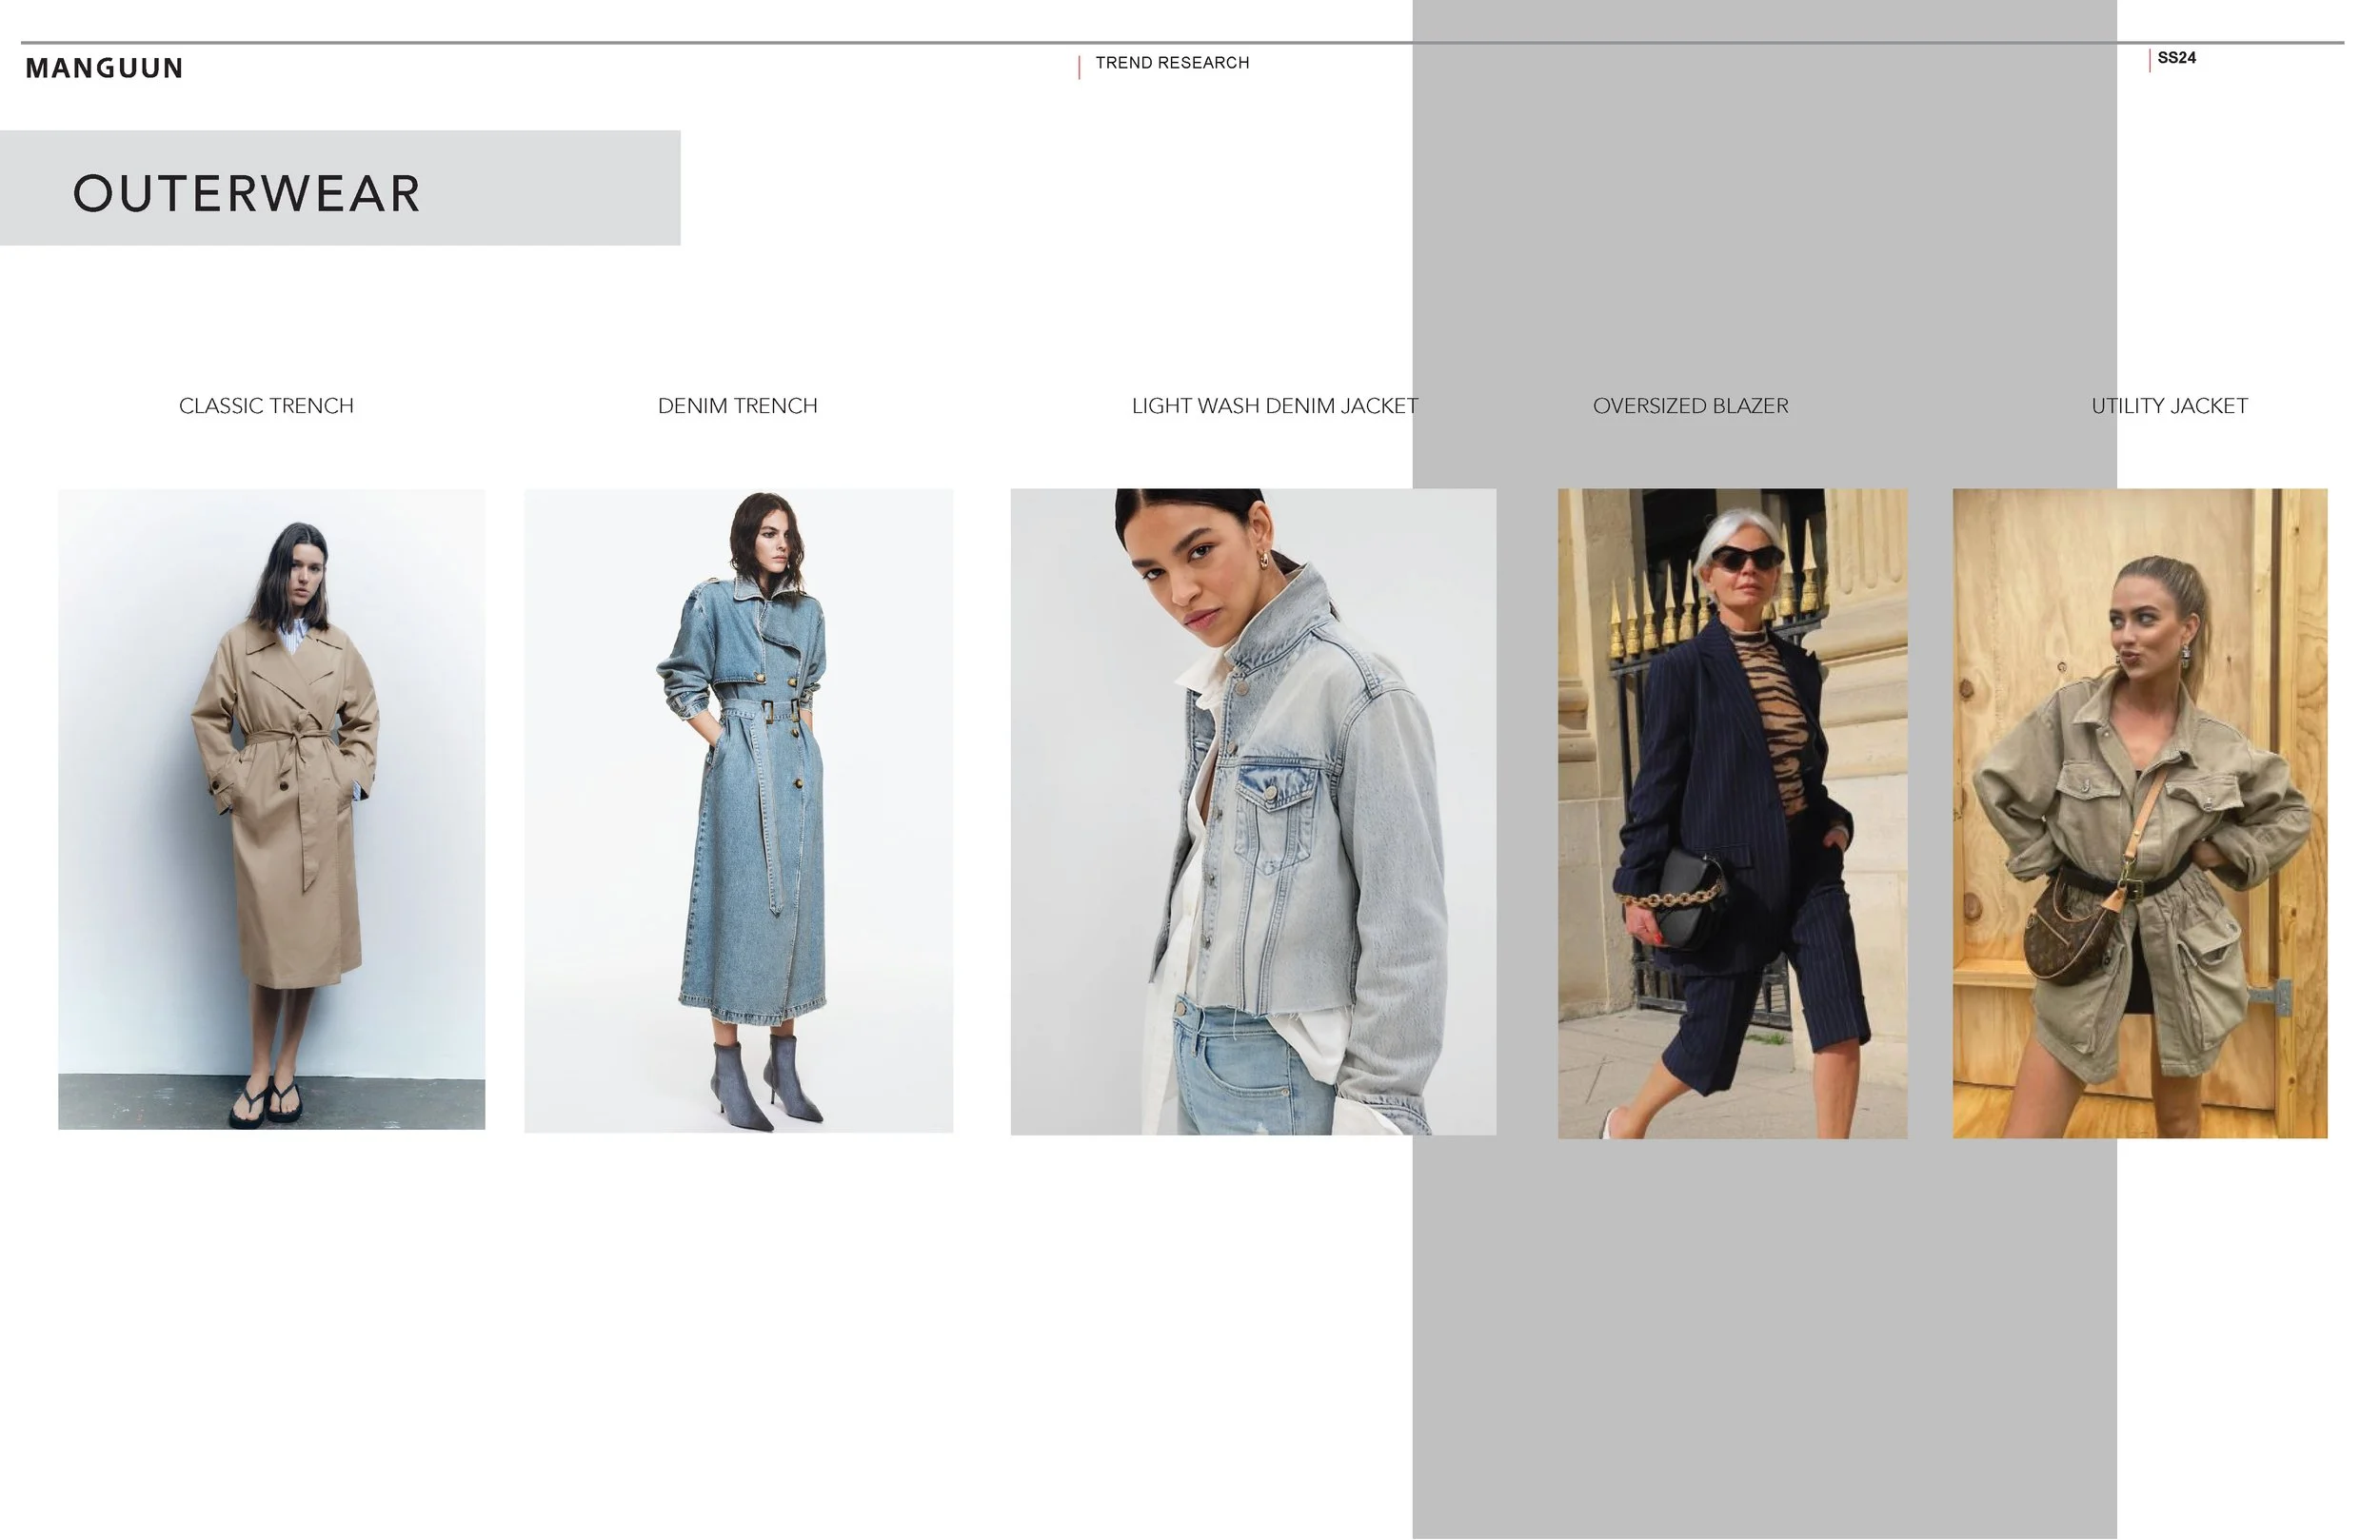Click the SS24 season label

coord(2176,58)
